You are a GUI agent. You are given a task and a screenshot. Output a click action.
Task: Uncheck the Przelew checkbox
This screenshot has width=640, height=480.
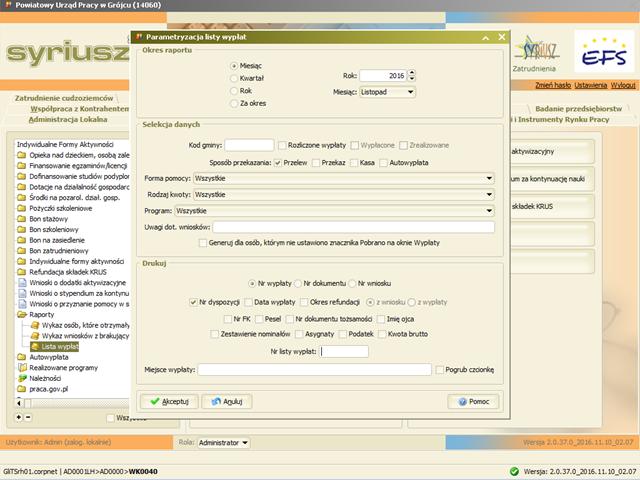pyautogui.click(x=278, y=163)
